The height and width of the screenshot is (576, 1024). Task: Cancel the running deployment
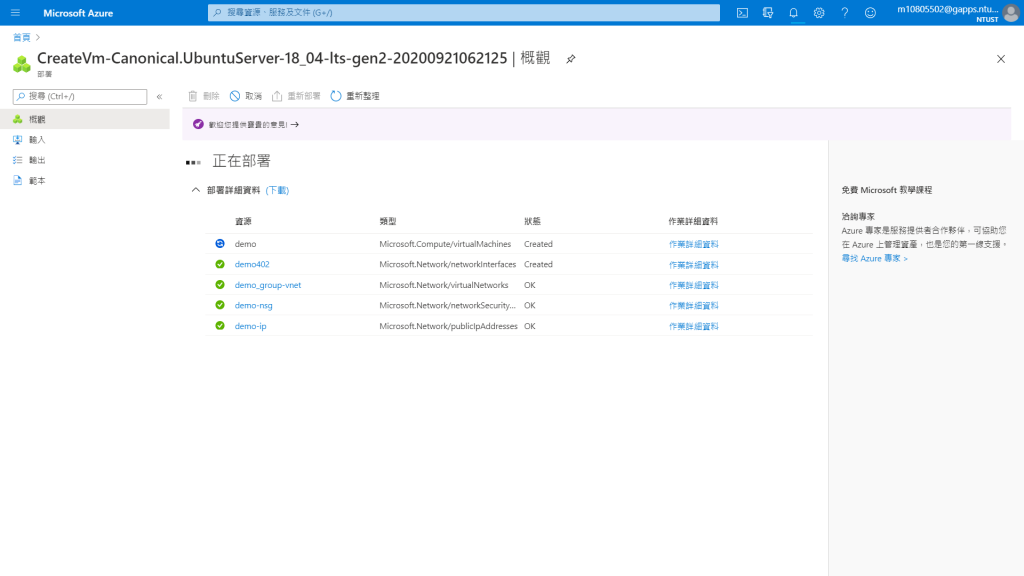[x=246, y=96]
